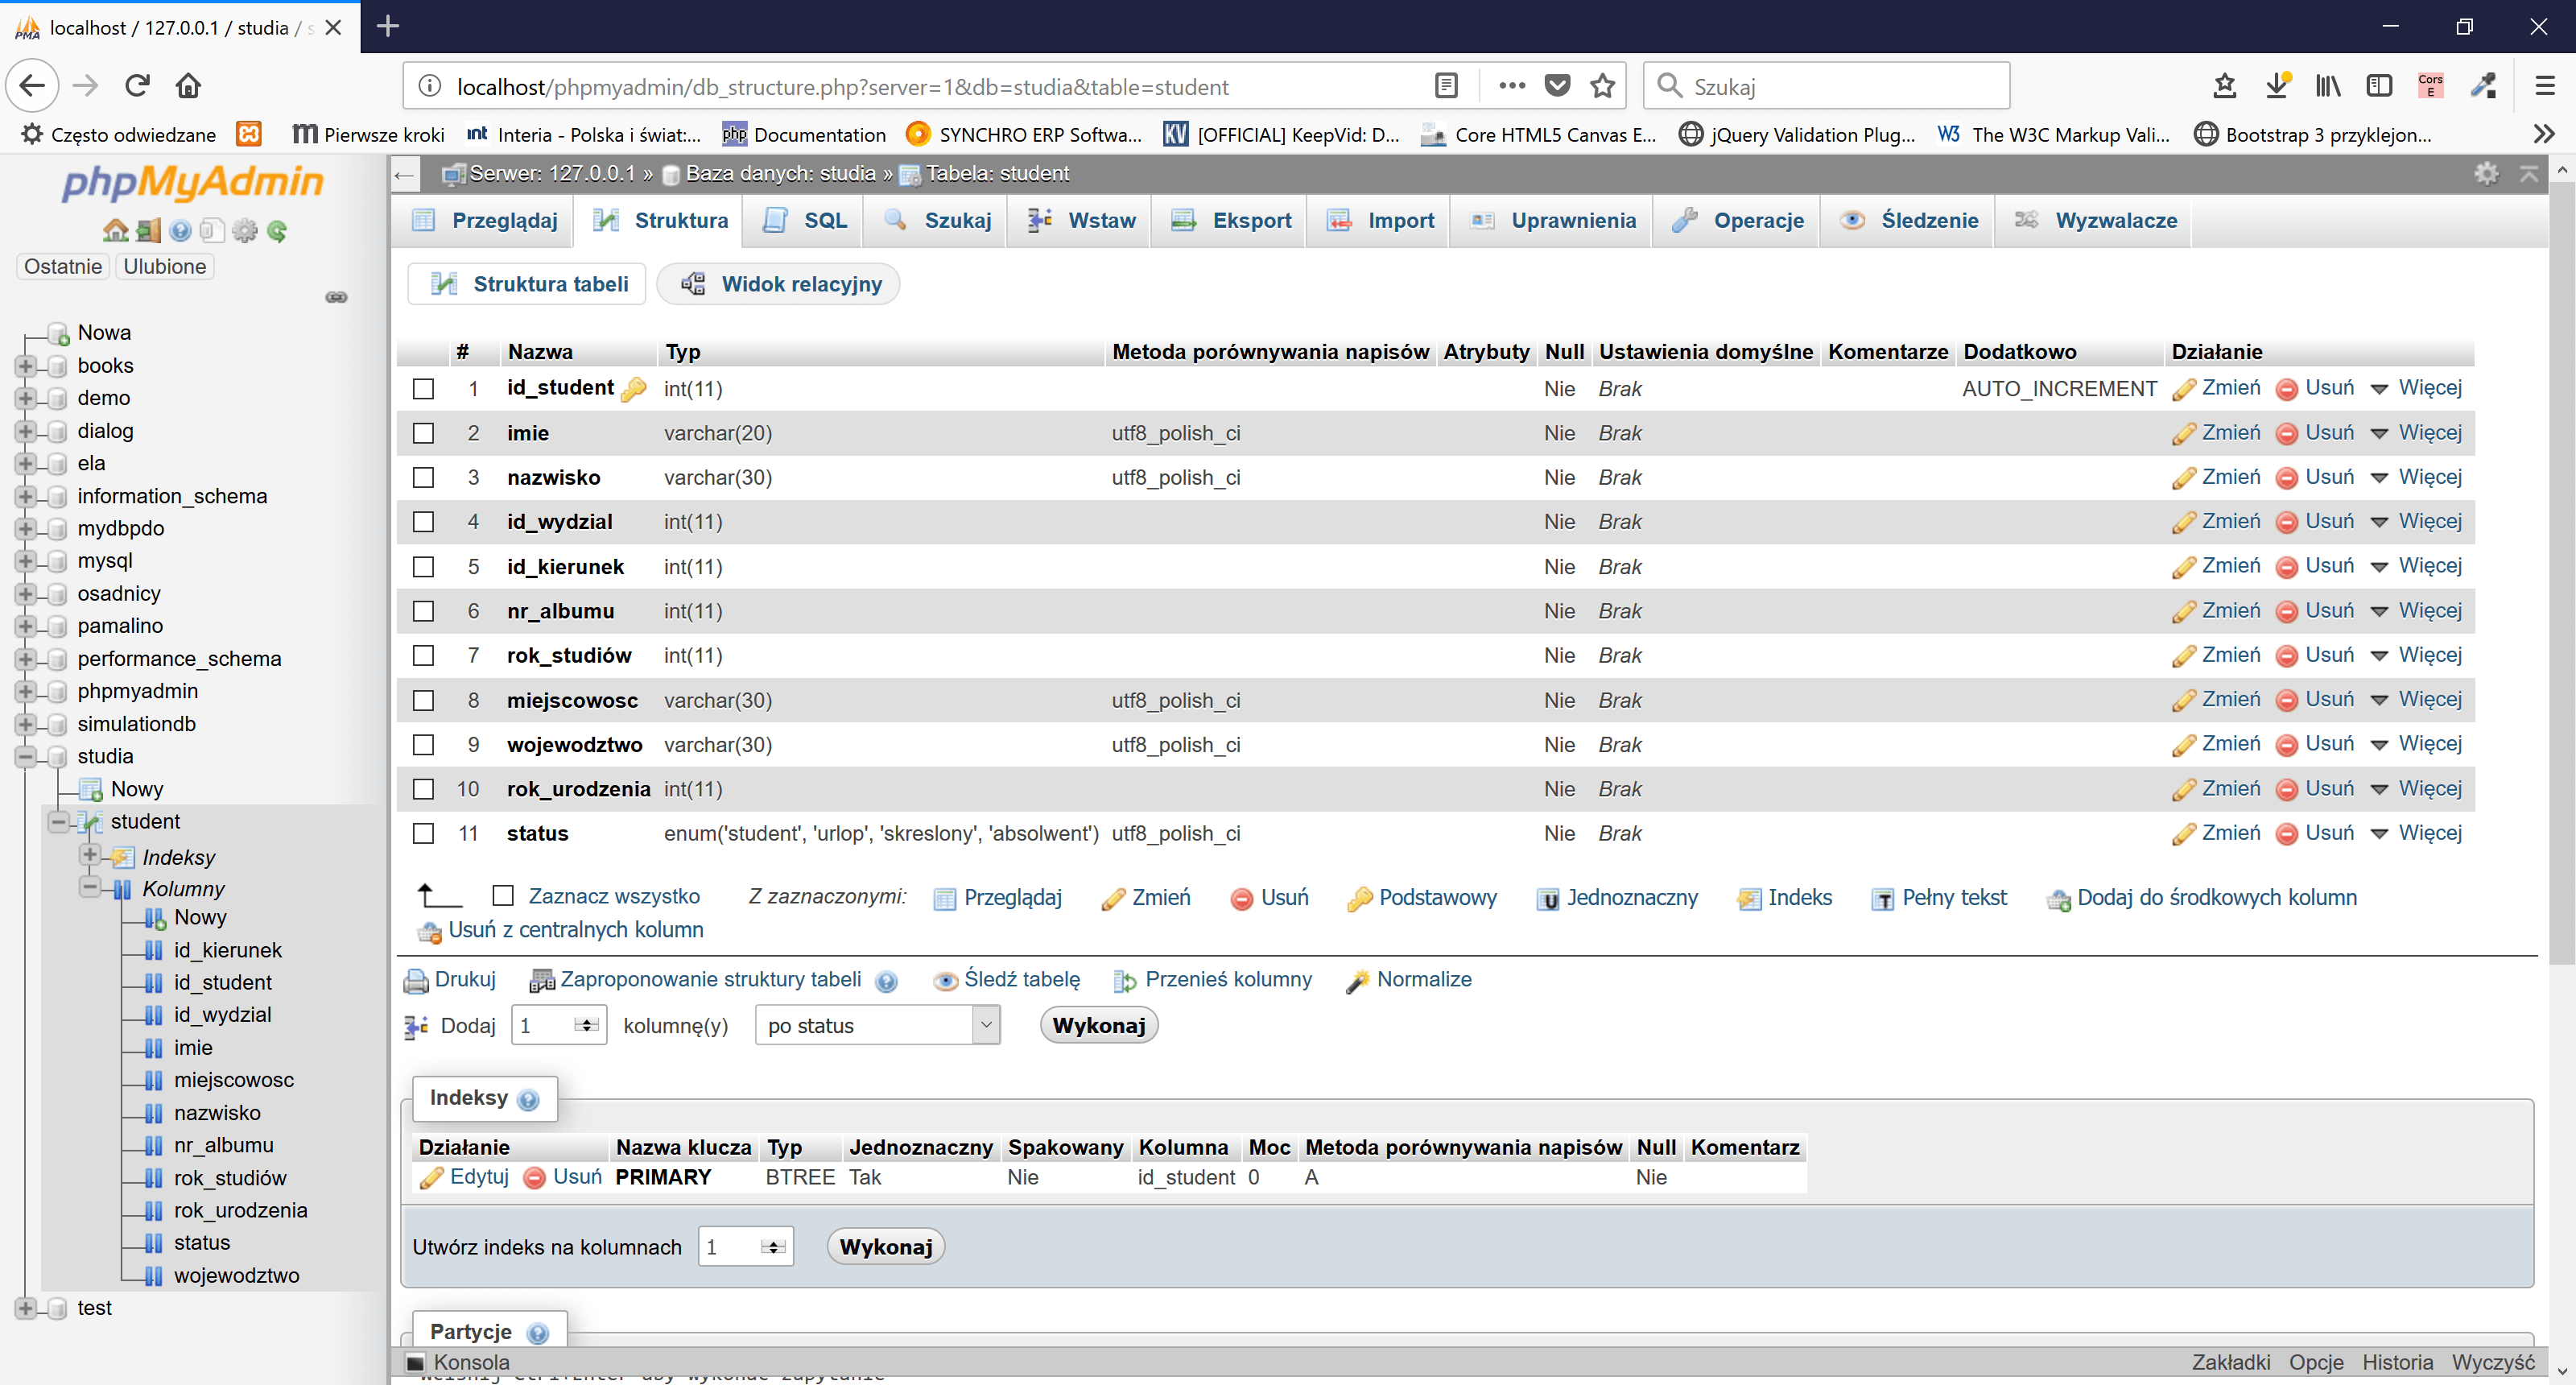Click the log out icon in sidebar
The height and width of the screenshot is (1385, 2576).
148,231
